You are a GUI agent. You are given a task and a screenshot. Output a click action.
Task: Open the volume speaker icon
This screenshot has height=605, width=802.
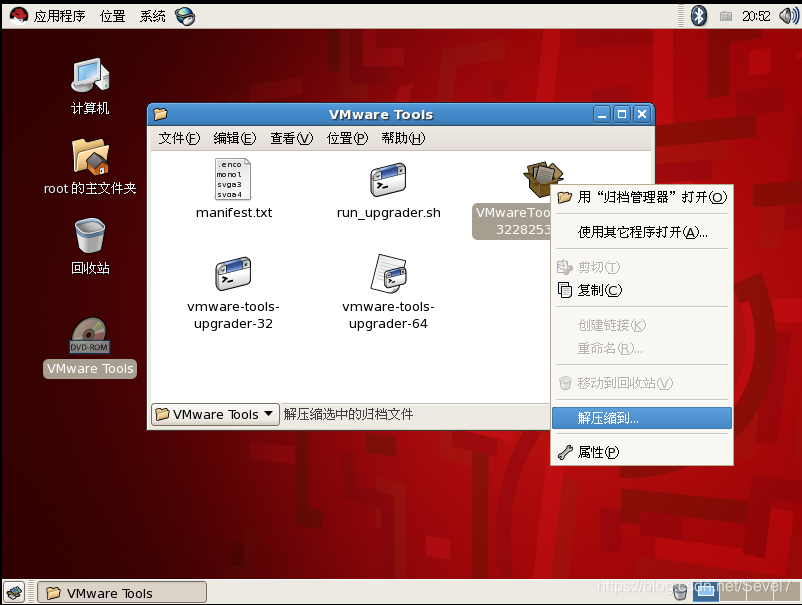[788, 16]
